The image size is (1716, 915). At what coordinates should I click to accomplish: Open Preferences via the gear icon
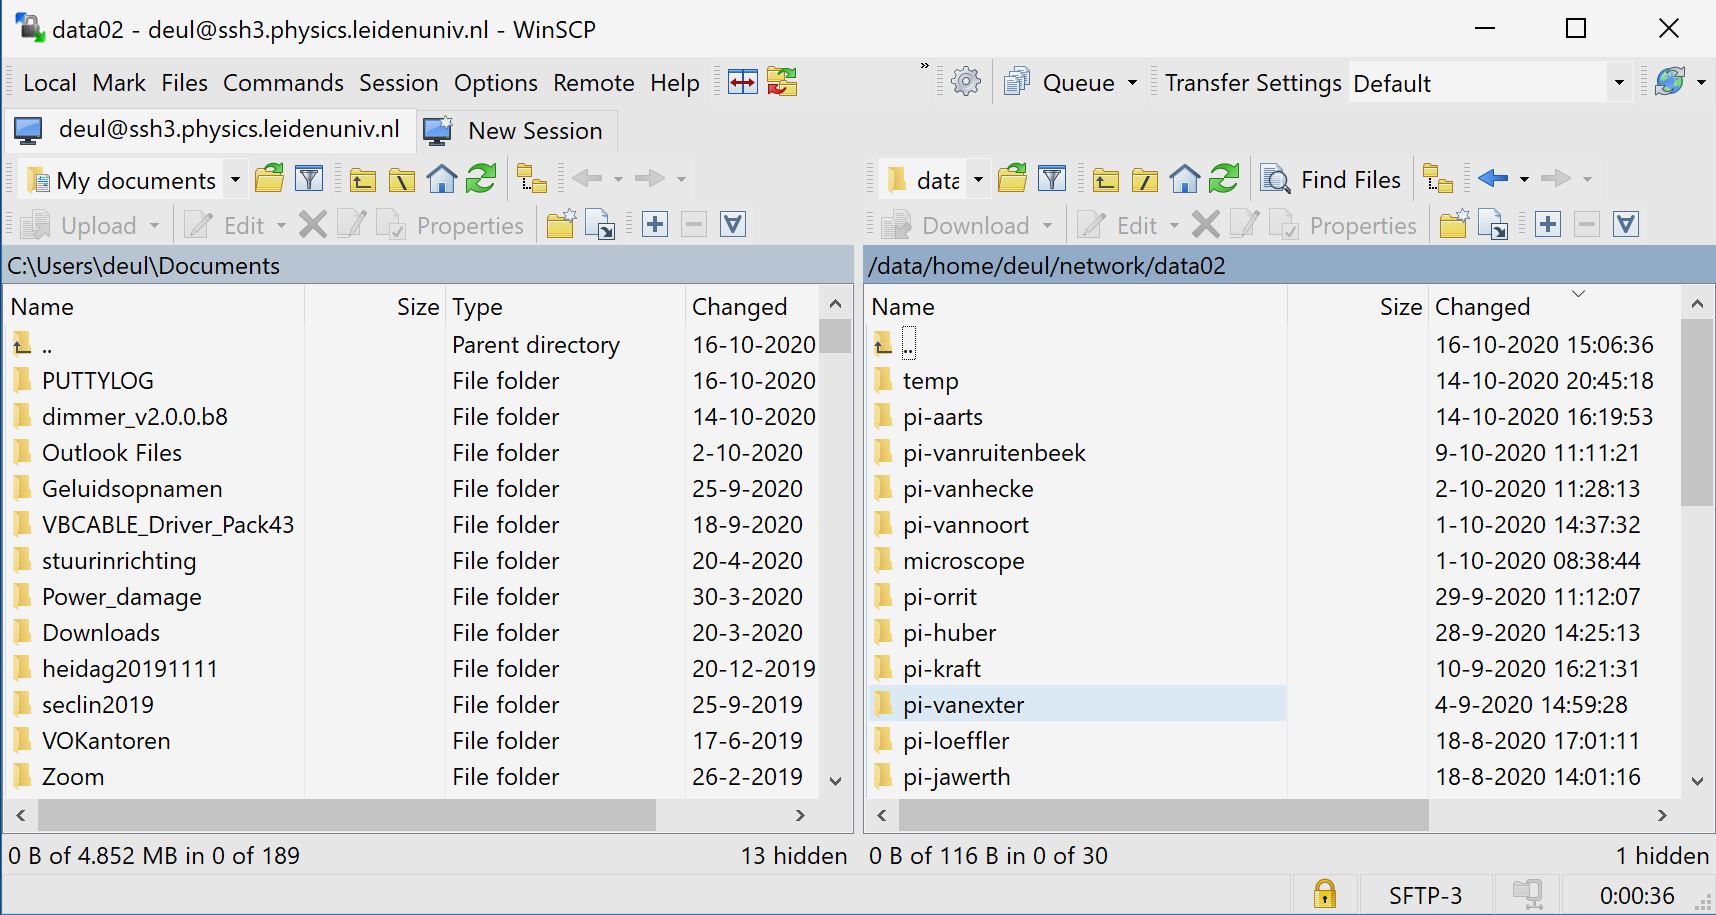[966, 82]
